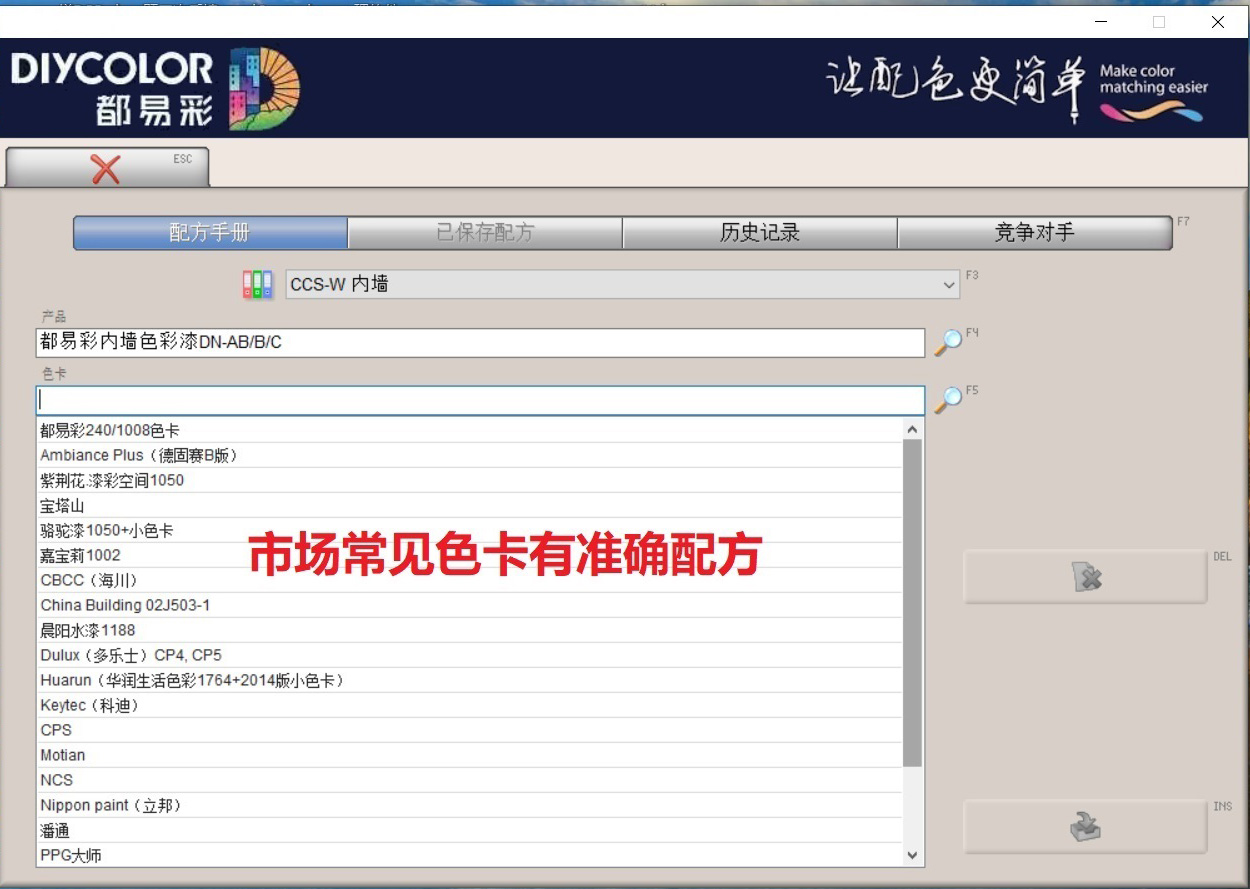Viewport: 1250px width, 889px height.
Task: Click the F5 magnifier to search color cards
Action: pyautogui.click(x=952, y=396)
